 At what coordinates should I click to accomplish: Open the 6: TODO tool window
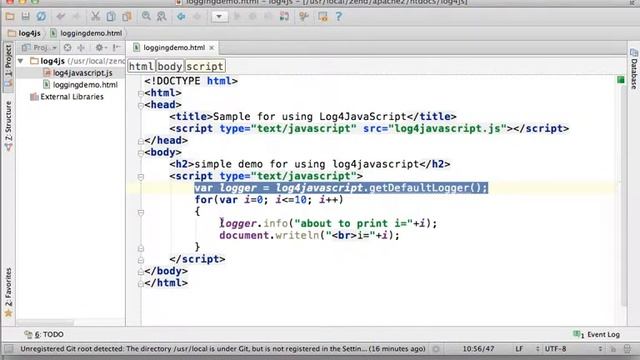click(x=44, y=334)
